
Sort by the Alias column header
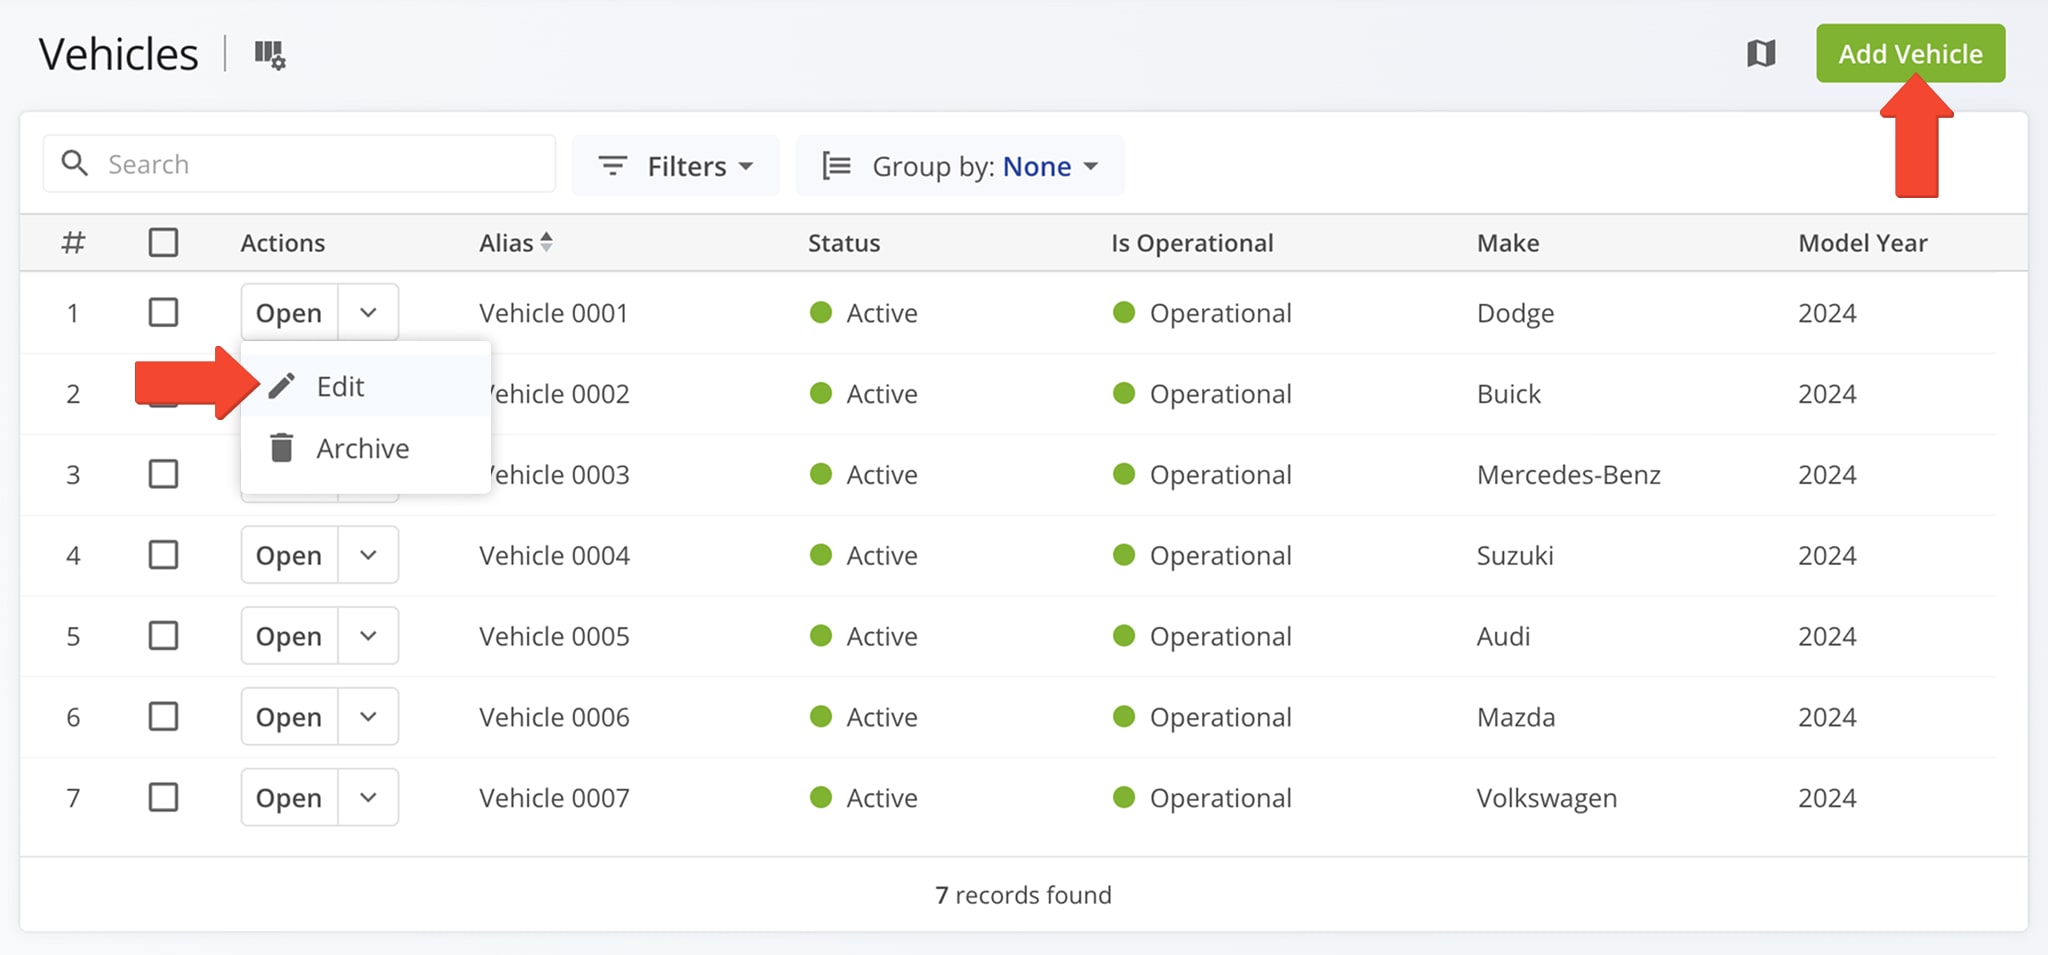coord(515,242)
